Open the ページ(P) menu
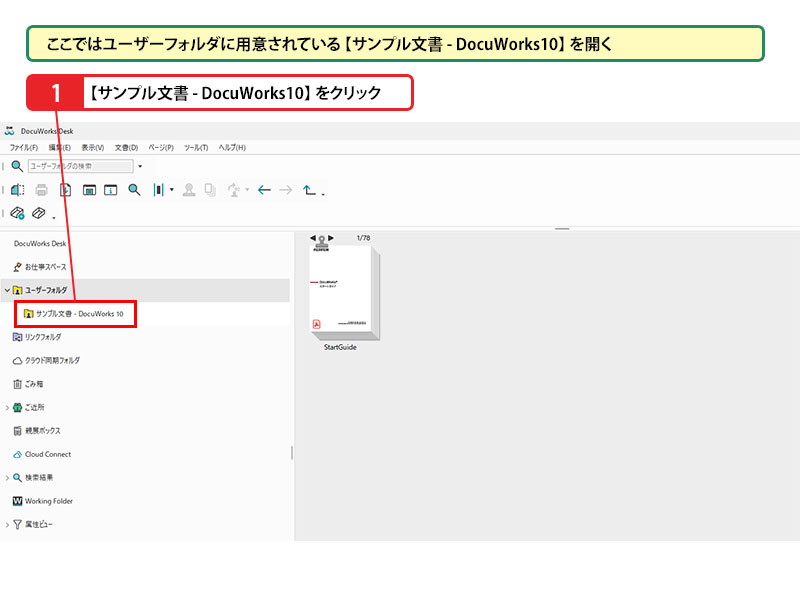The width and height of the screenshot is (800, 600). (x=161, y=147)
